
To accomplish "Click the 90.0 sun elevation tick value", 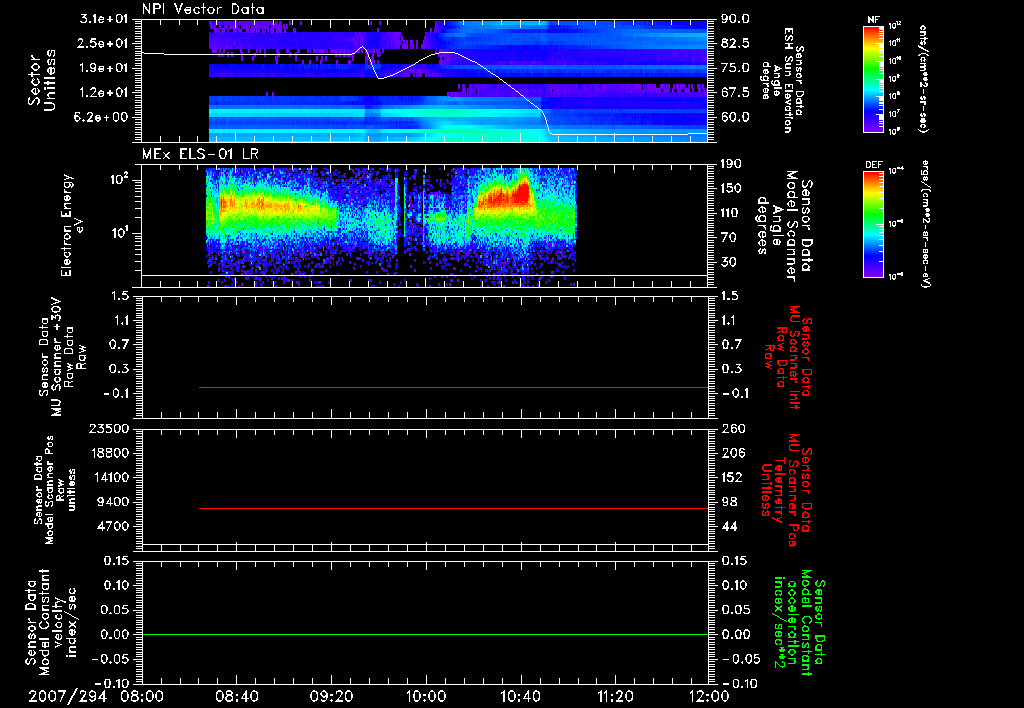I will pyautogui.click(x=735, y=19).
